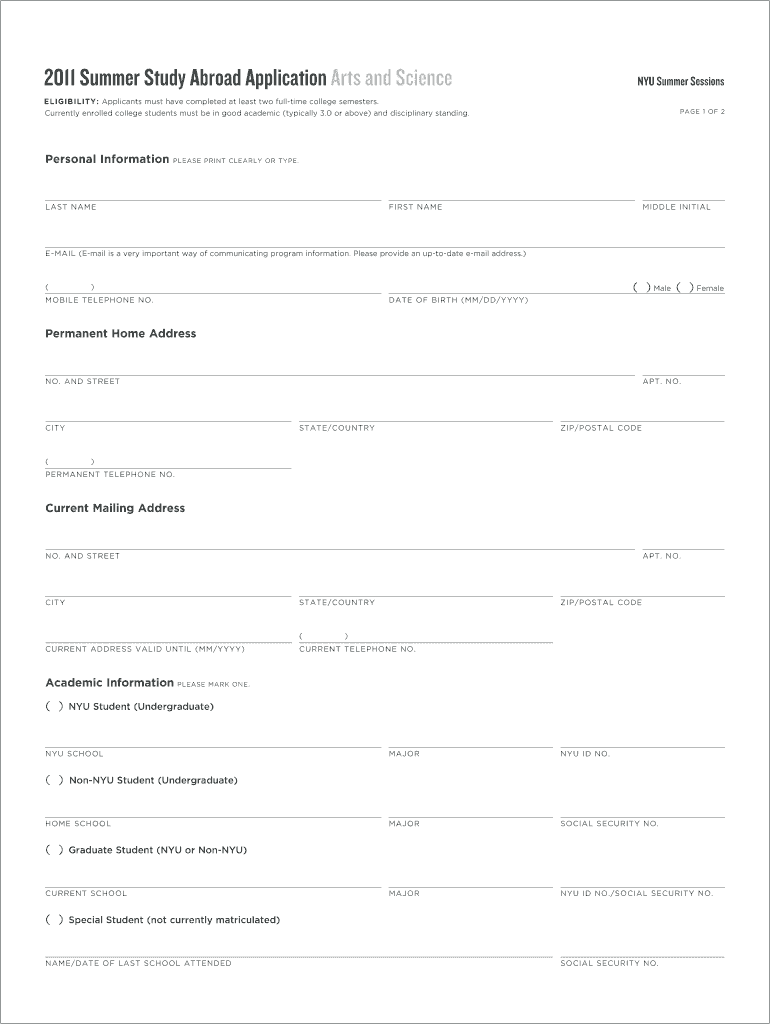Click the NYU School field
Screen dimensions: 770x1024
point(212,739)
